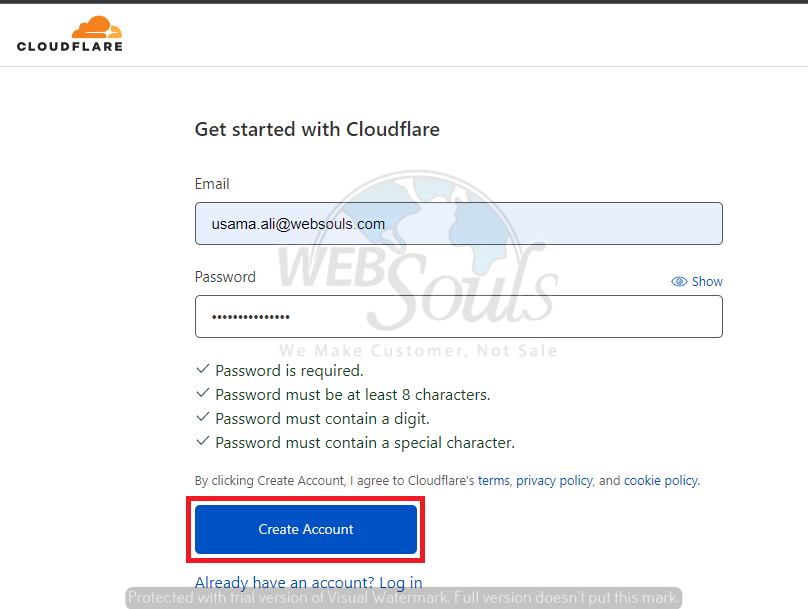
Task: Open the privacy policy link
Action: 554,481
